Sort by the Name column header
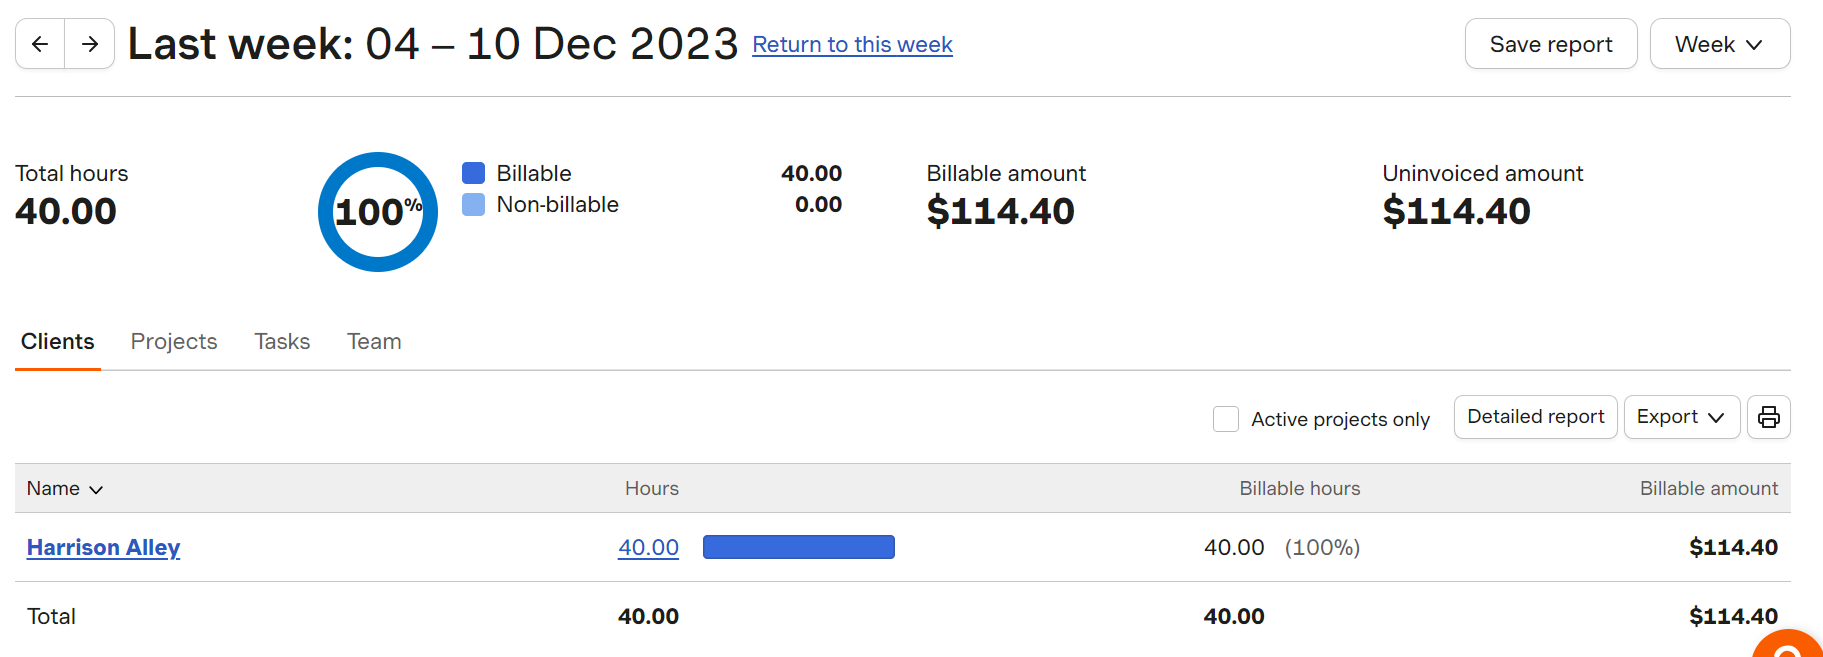This screenshot has width=1823, height=657. (x=64, y=488)
